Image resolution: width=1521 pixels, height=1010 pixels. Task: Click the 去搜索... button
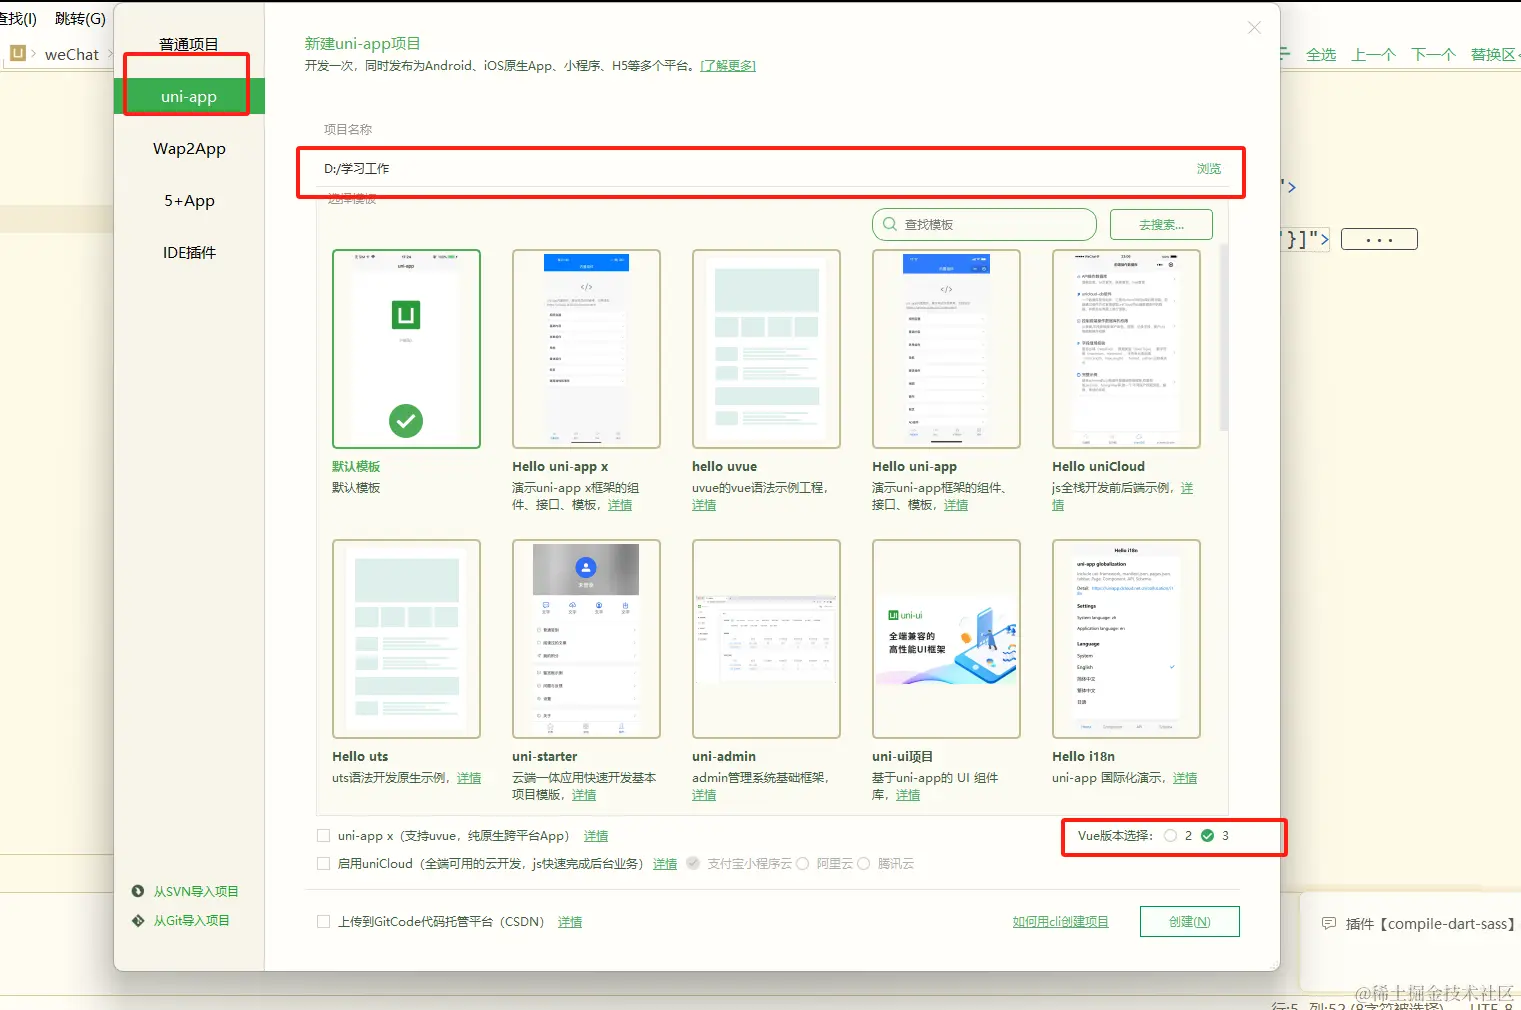tap(1161, 225)
